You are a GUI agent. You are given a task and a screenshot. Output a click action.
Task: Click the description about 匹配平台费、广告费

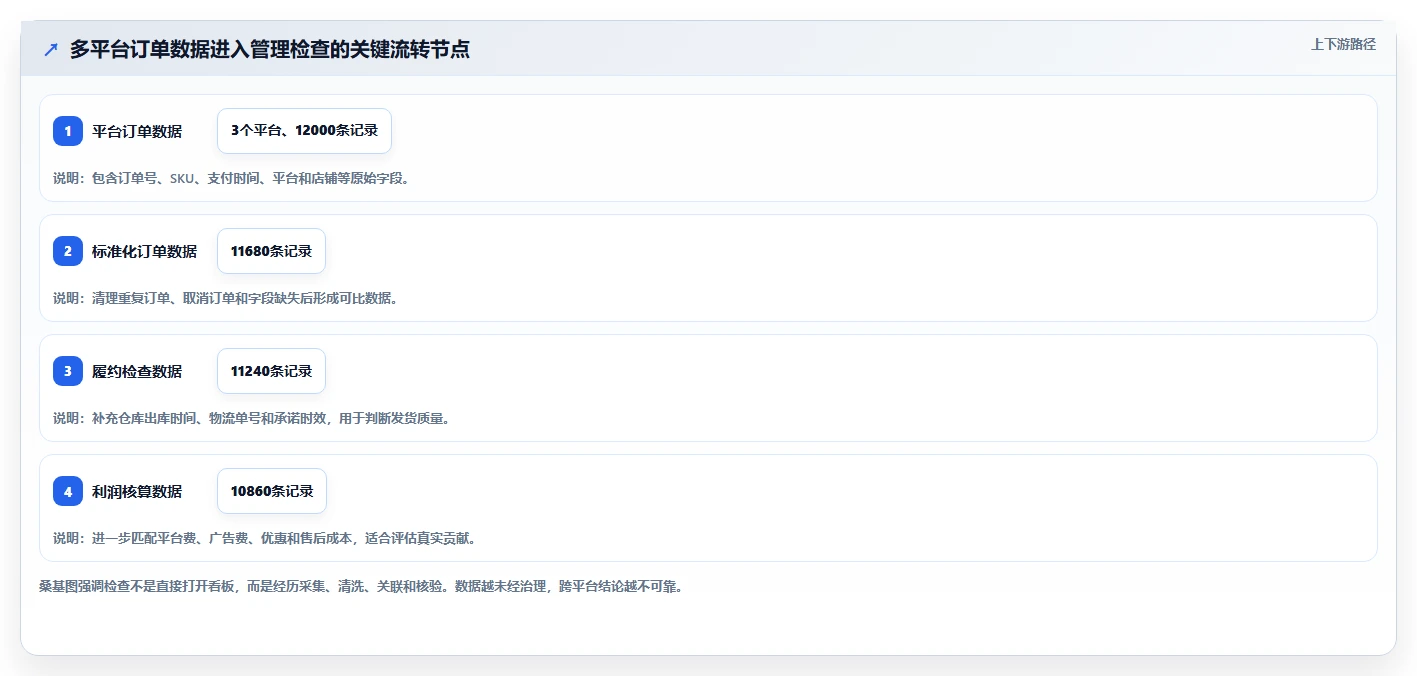point(264,538)
